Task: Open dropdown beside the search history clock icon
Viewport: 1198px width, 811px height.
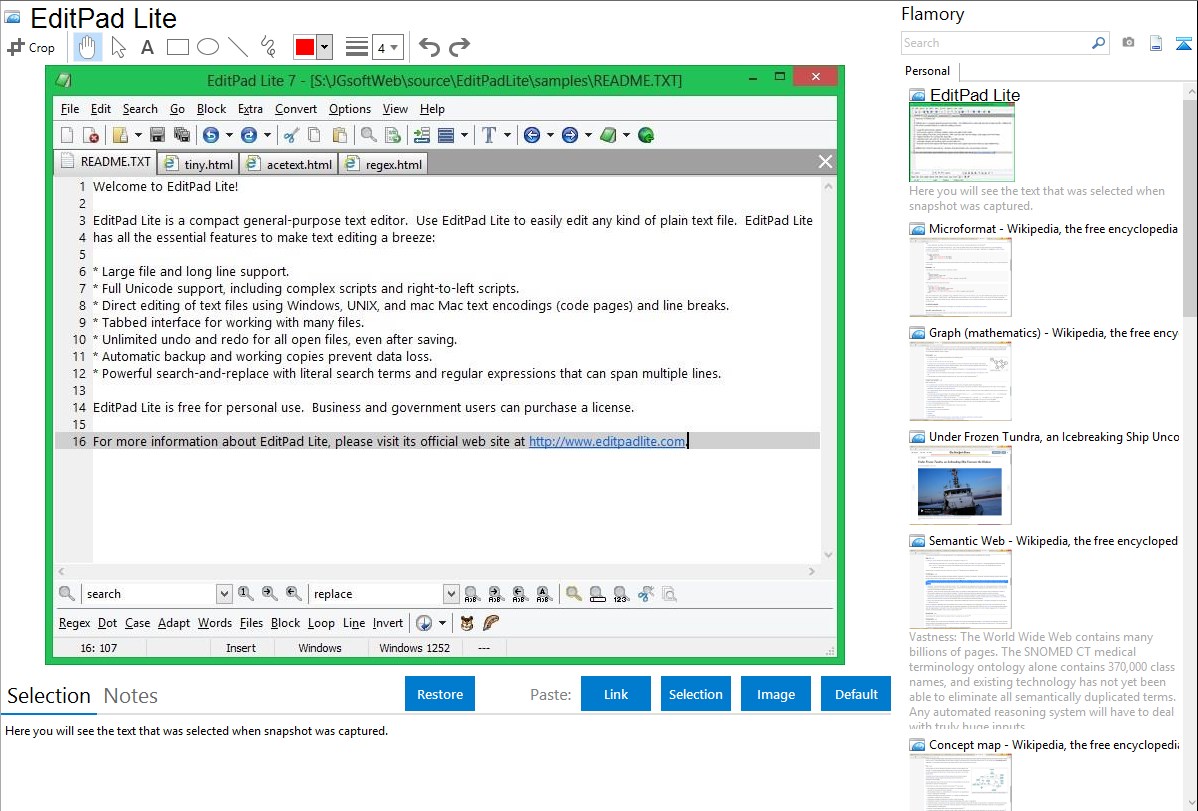Action: pos(442,623)
